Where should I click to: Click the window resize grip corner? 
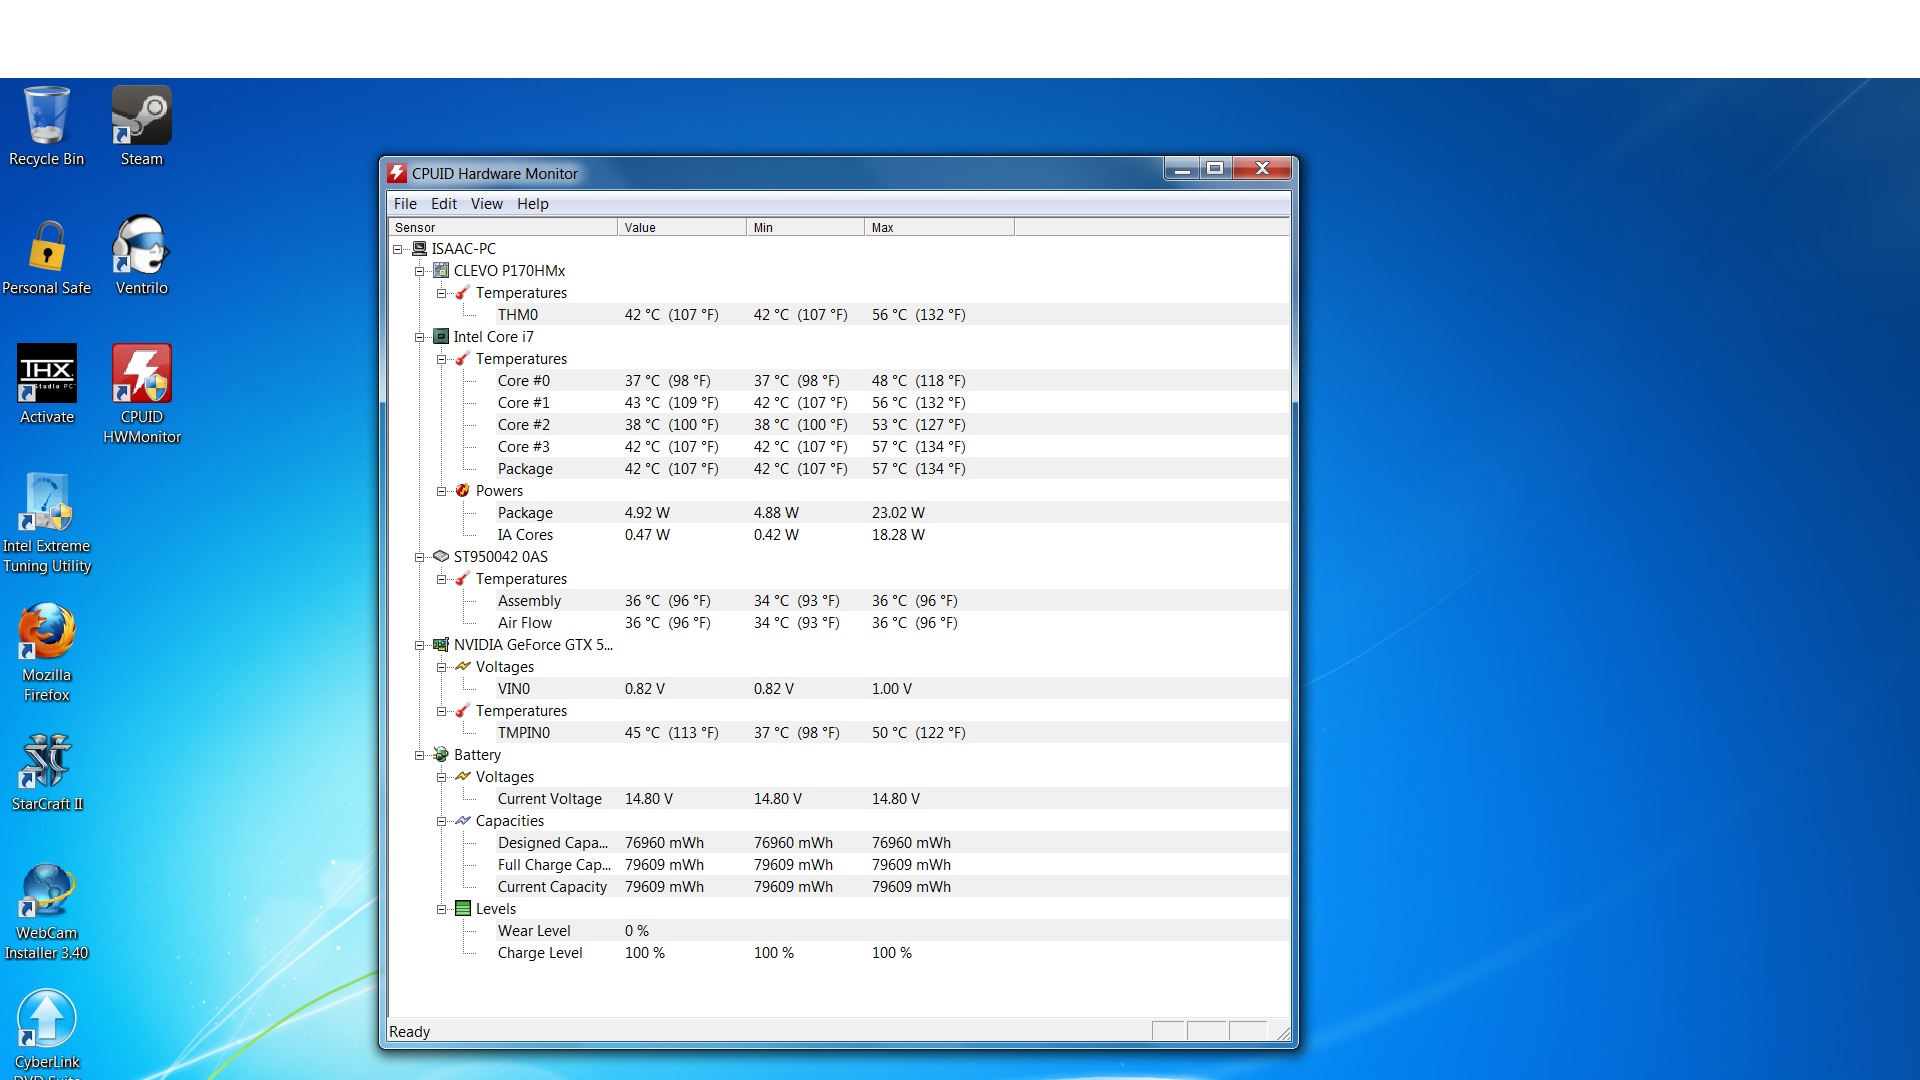click(1283, 1033)
